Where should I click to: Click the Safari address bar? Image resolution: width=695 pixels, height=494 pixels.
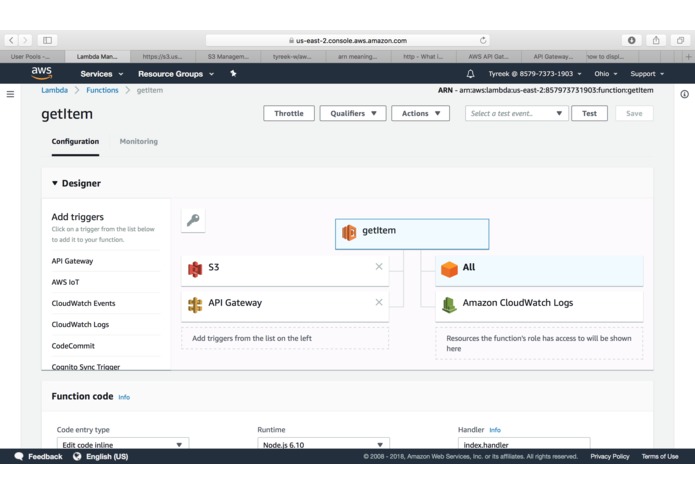pyautogui.click(x=348, y=40)
